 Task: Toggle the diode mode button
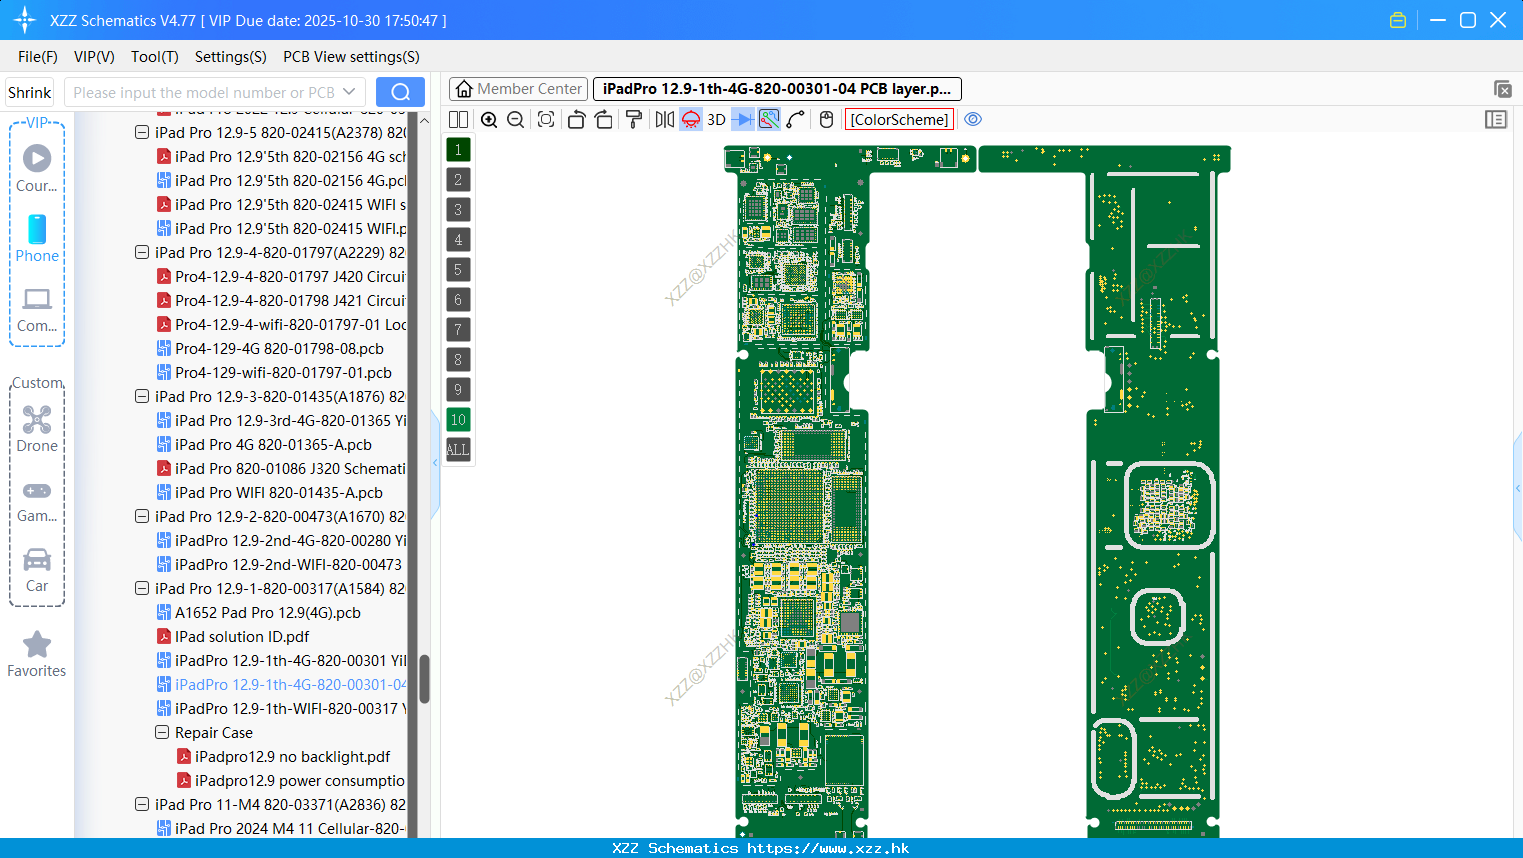click(743, 120)
